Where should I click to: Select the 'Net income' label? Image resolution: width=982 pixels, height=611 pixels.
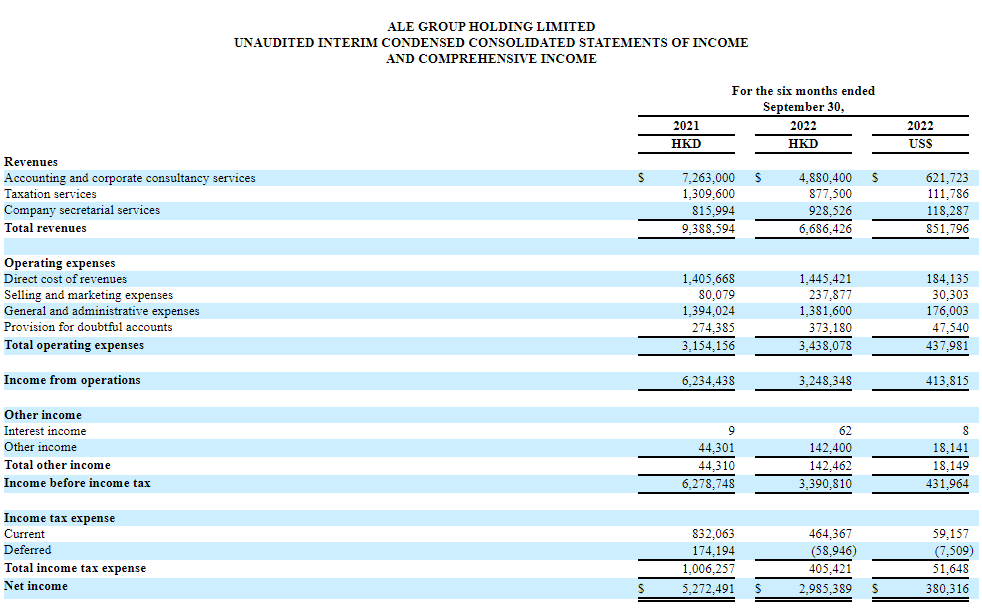click(36, 587)
